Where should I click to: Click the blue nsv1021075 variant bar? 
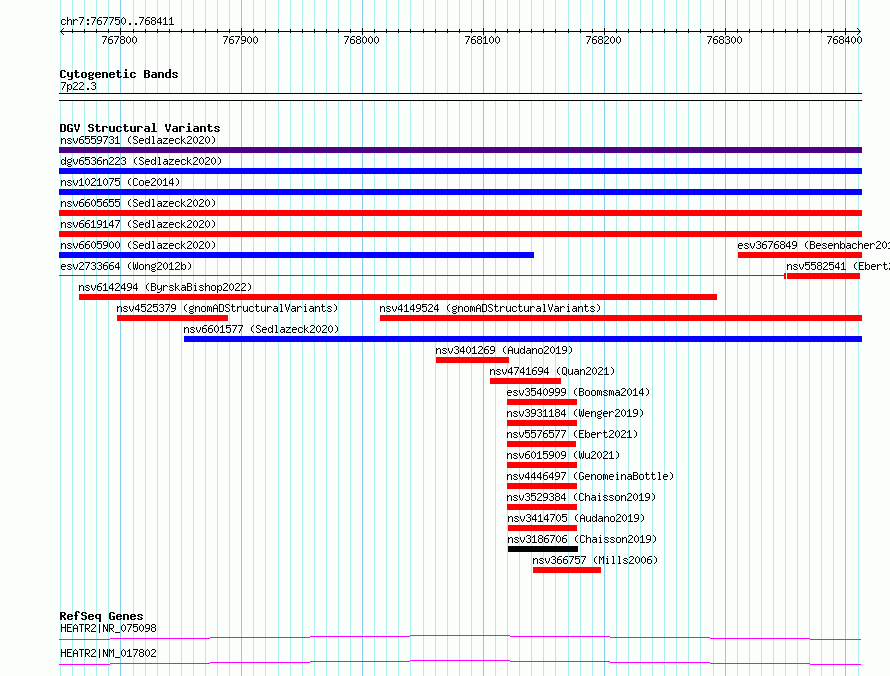click(460, 192)
